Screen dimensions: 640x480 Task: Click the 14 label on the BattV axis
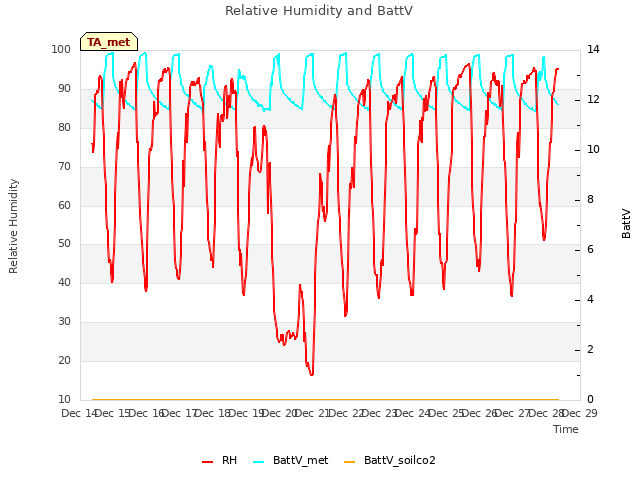[x=593, y=49]
